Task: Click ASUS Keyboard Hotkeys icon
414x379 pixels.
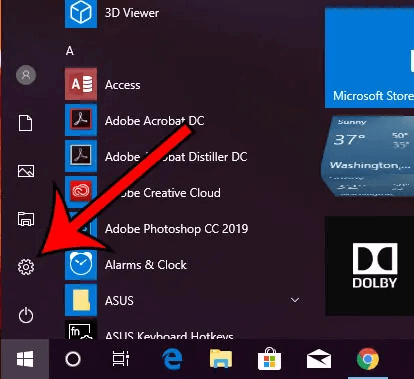Action: click(81, 330)
